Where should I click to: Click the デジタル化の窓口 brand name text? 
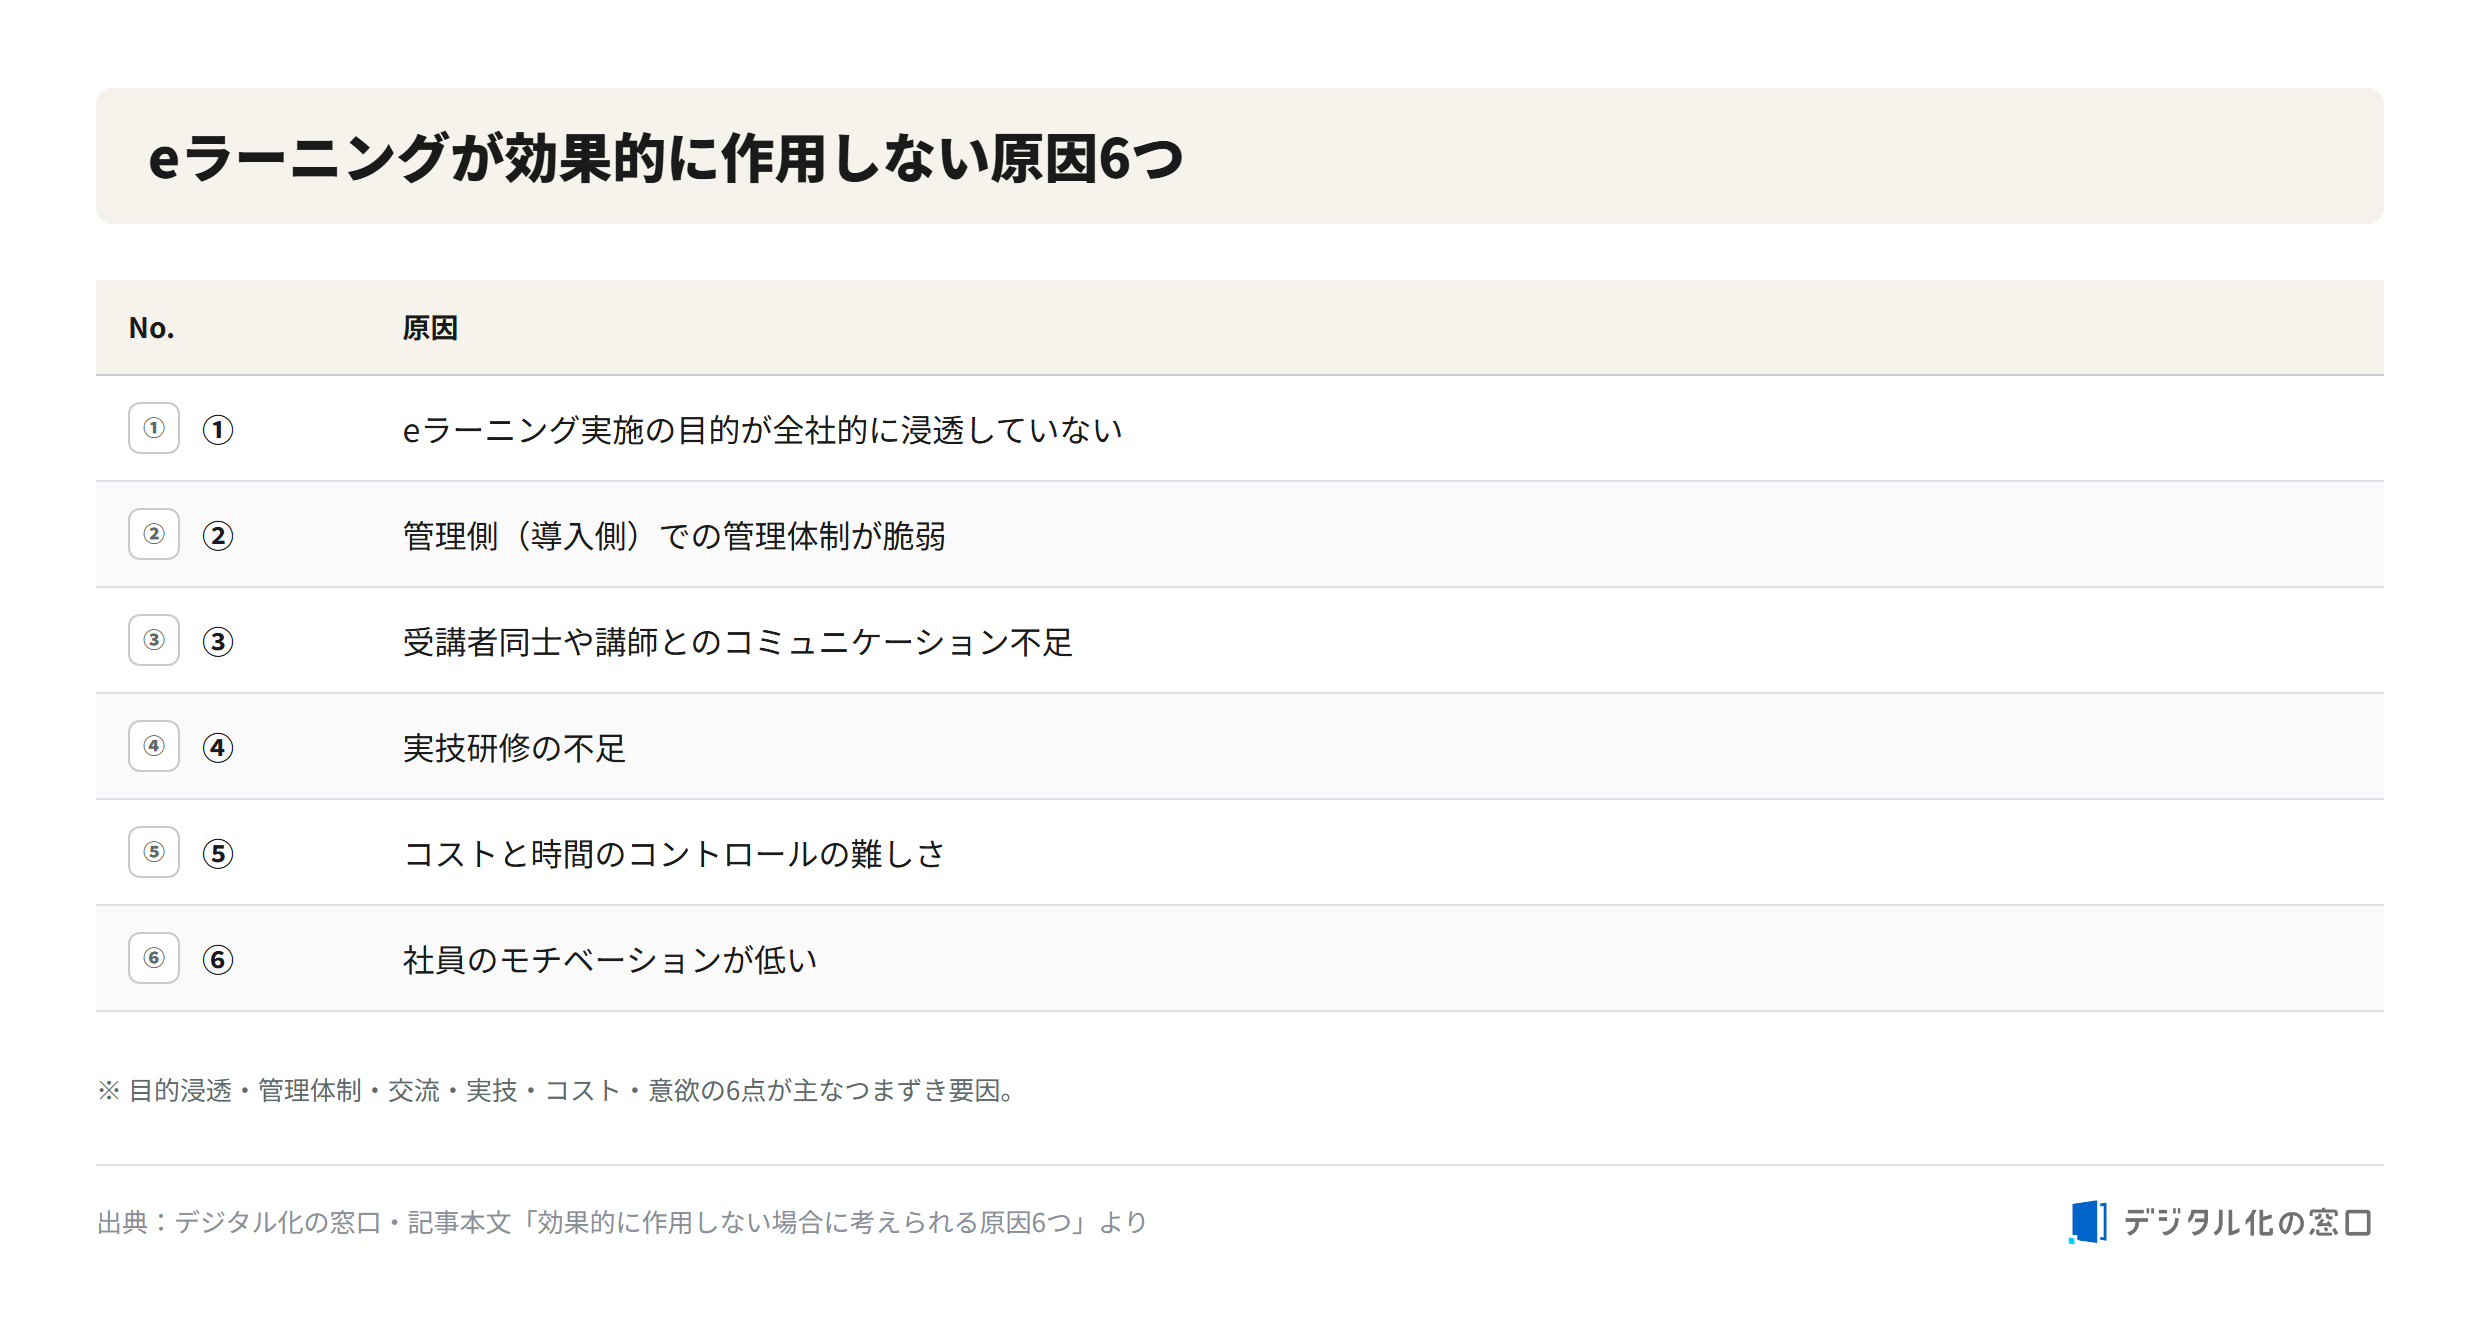point(2247,1222)
